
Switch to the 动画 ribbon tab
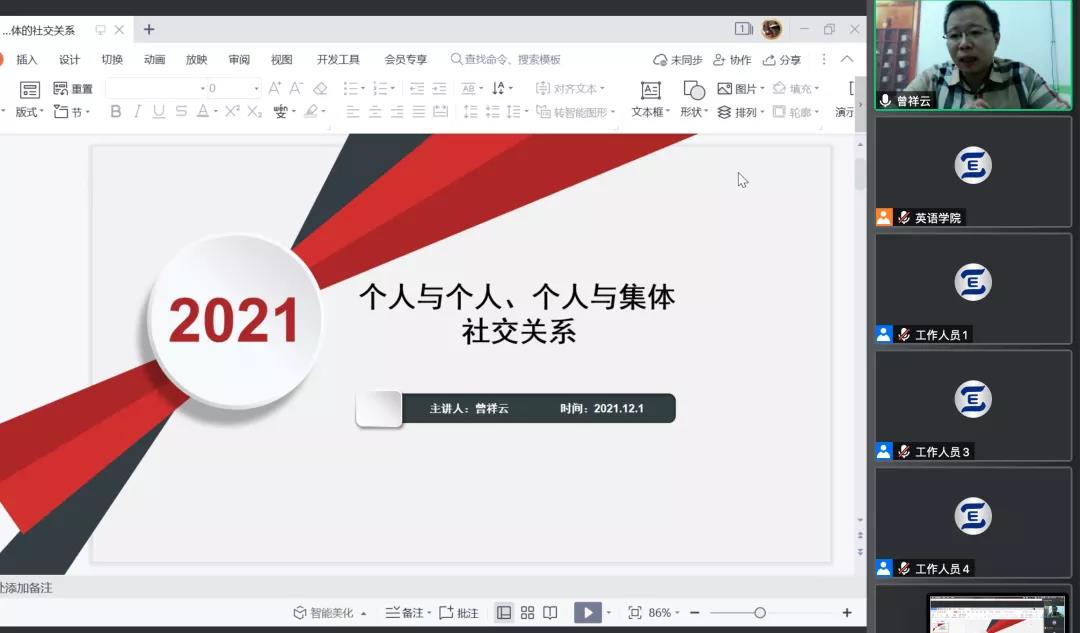[154, 60]
